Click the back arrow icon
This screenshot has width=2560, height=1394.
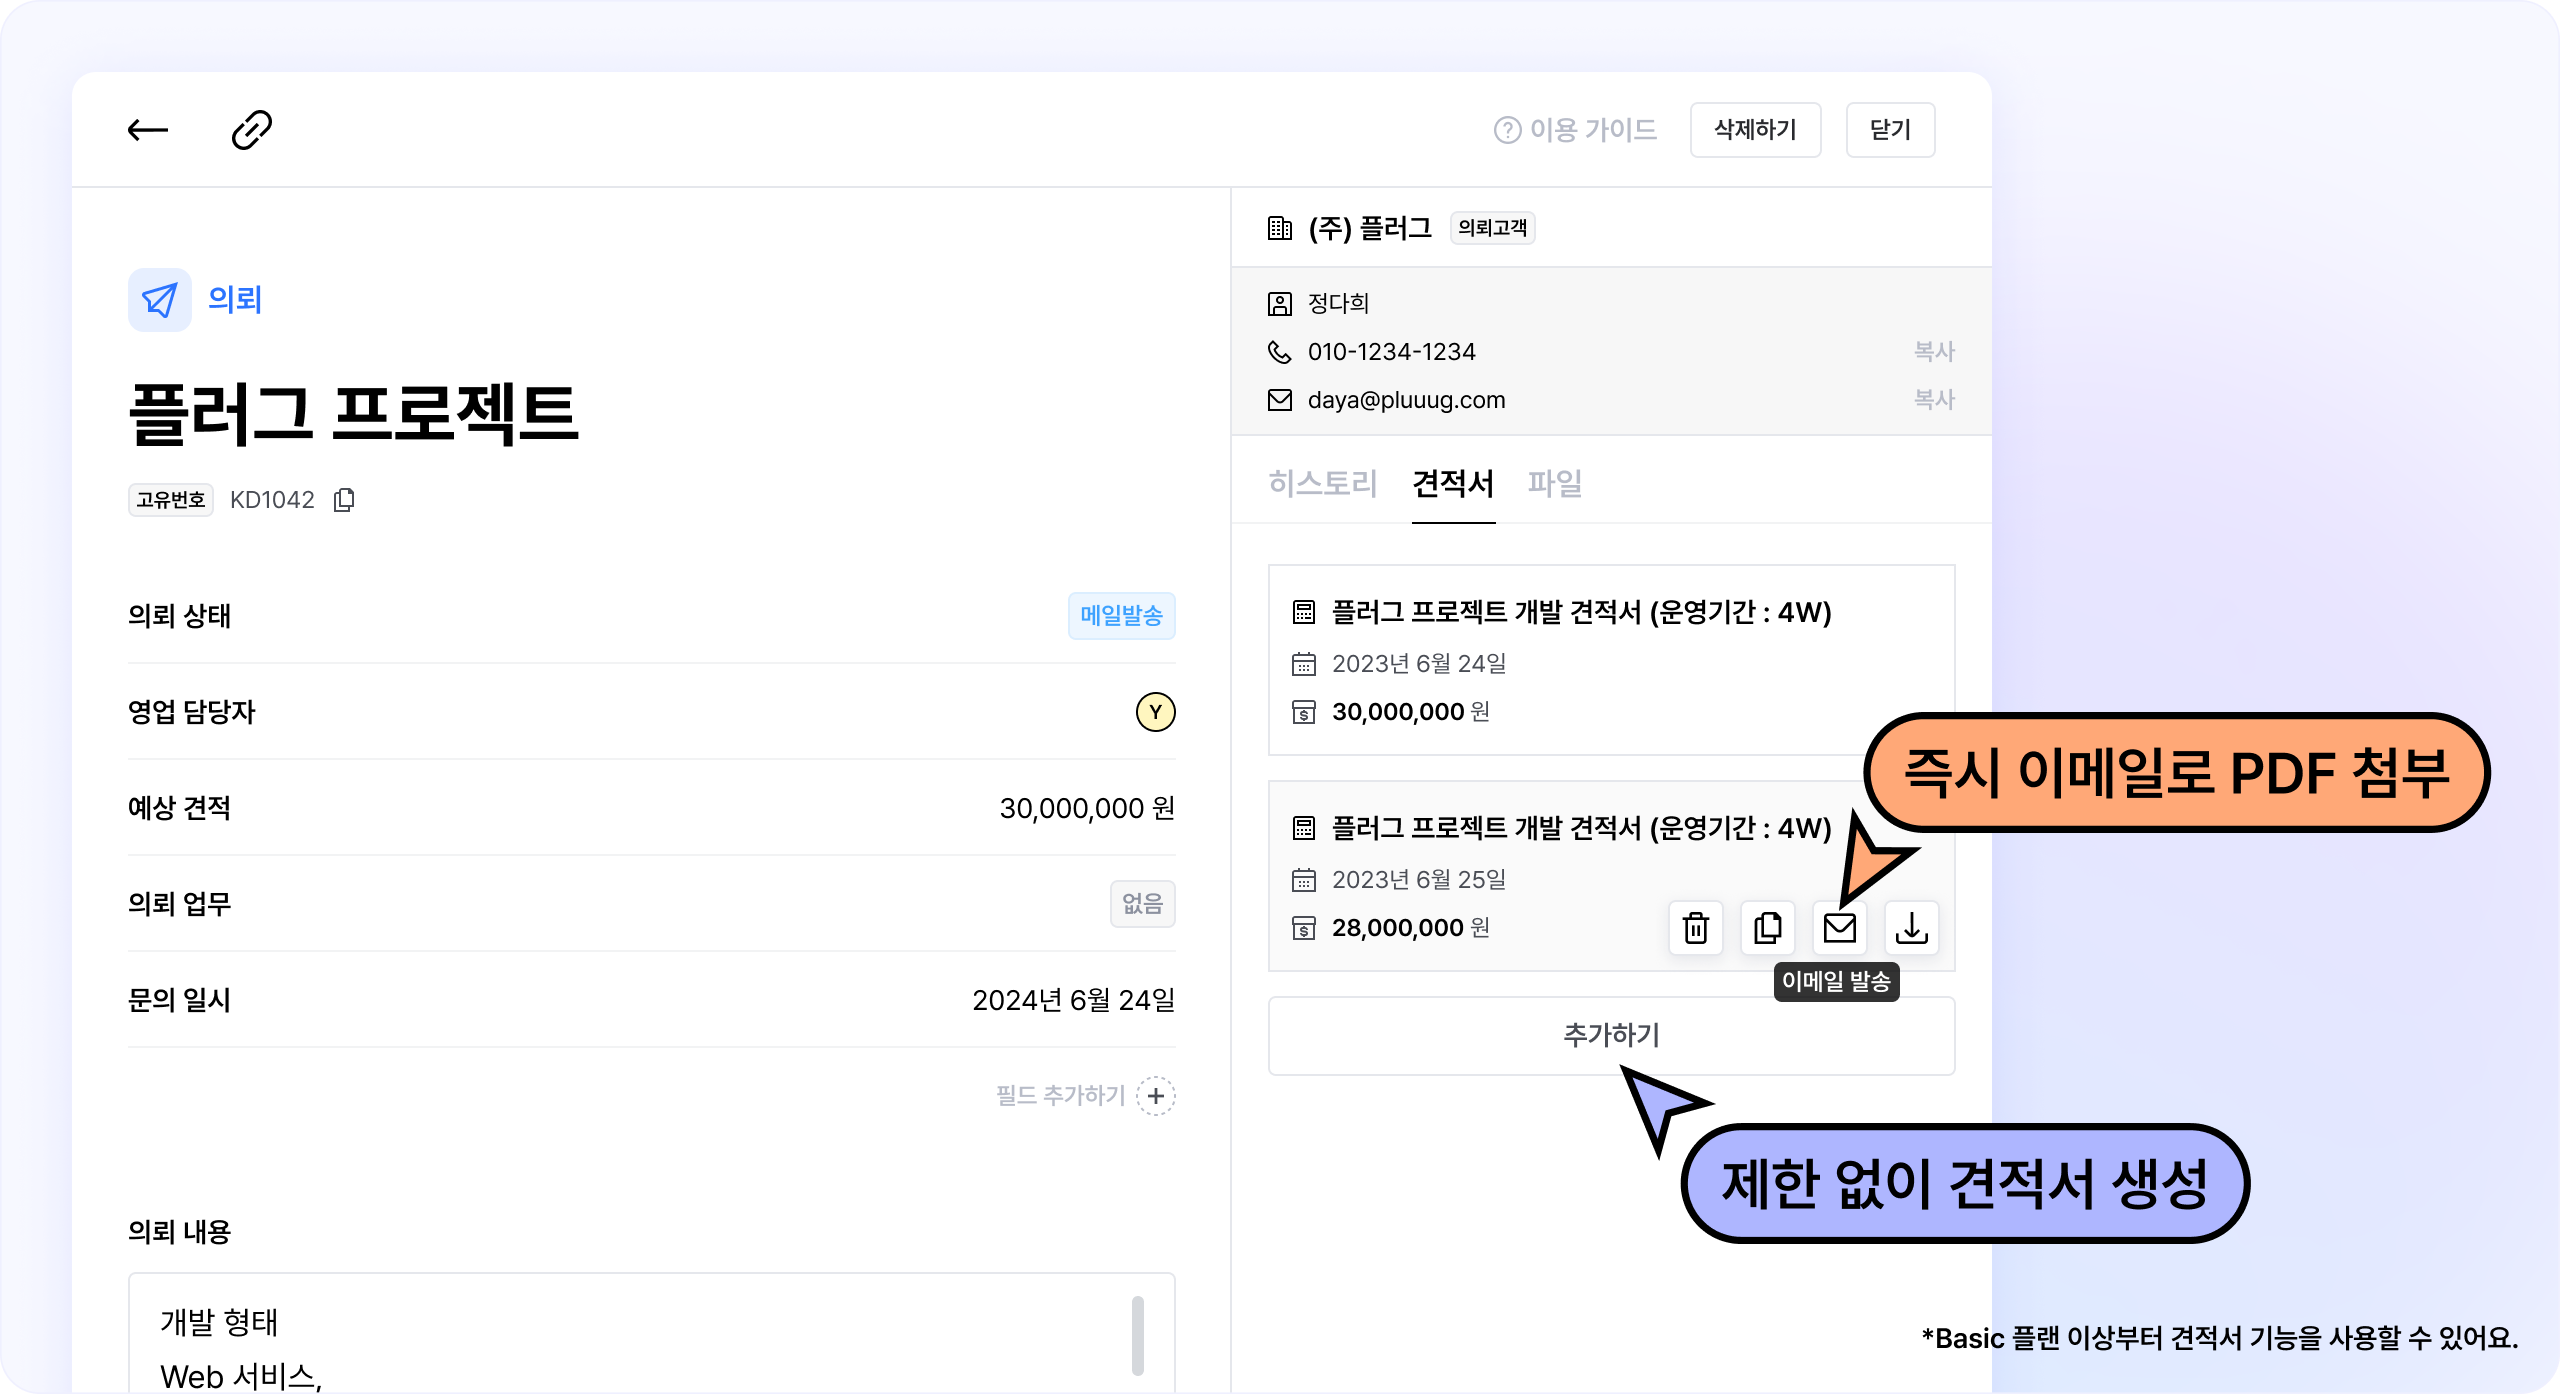click(148, 130)
